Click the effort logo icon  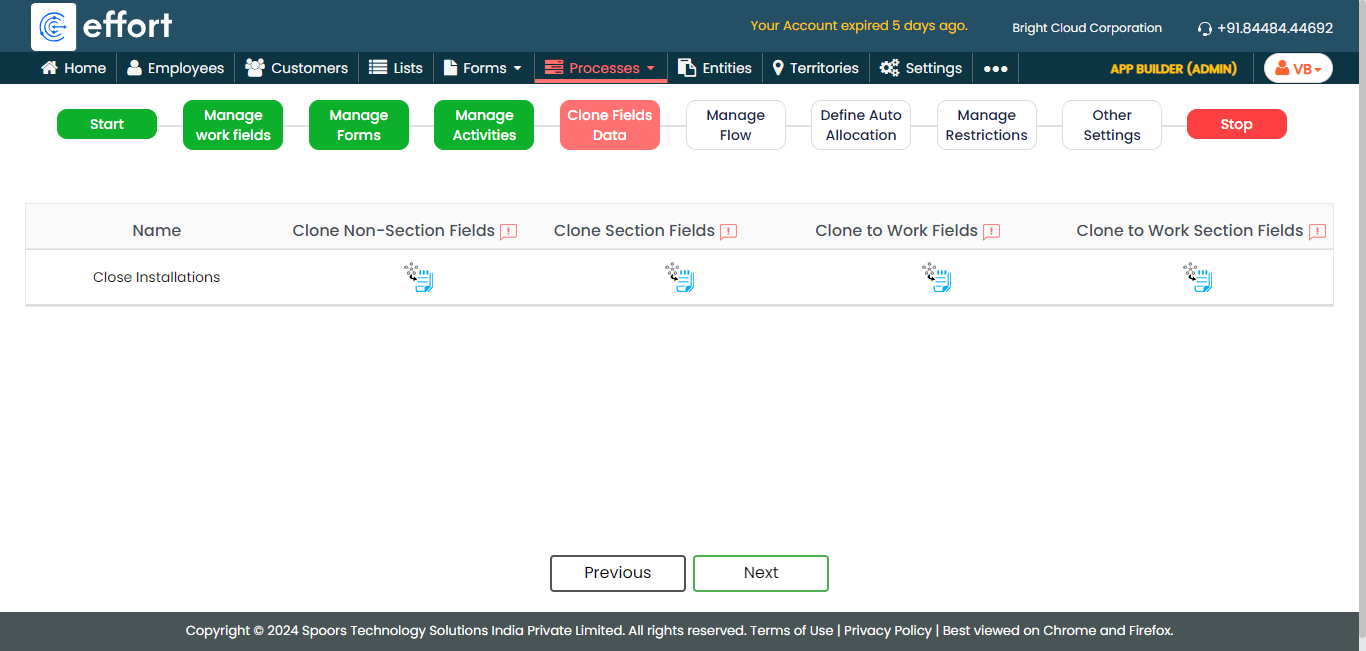[54, 26]
